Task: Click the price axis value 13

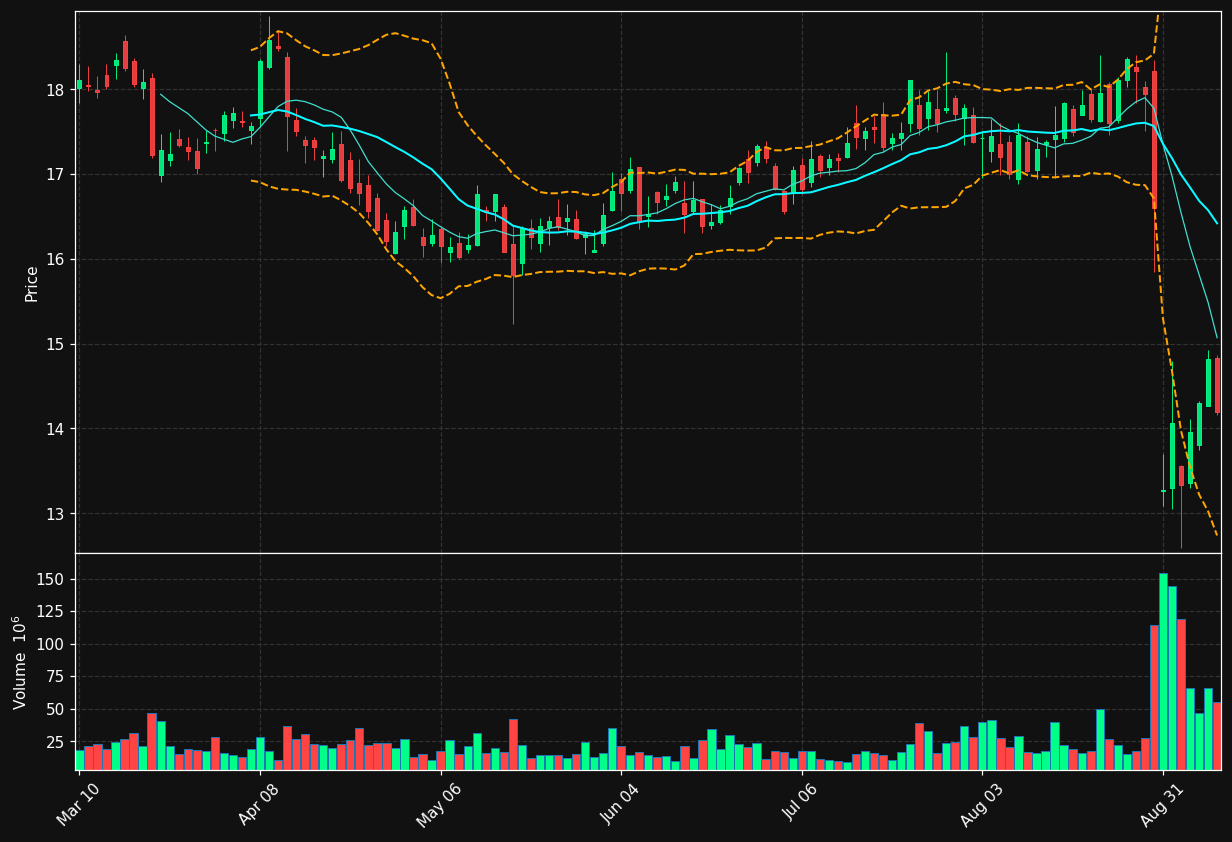Action: pyautogui.click(x=55, y=514)
